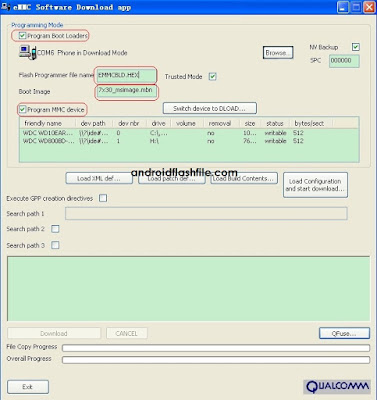
Task: Click the green log output area
Action: pos(188,289)
